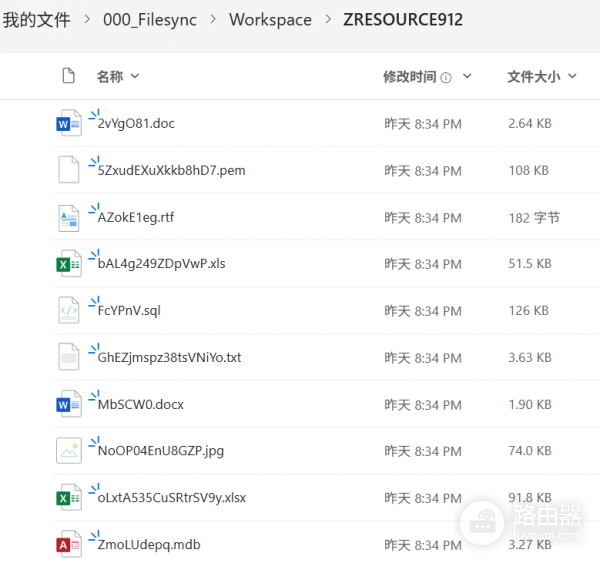Image resolution: width=600 pixels, height=563 pixels.
Task: Open file GhEZjmspz38tsVNiYo.txt
Action: click(x=169, y=357)
